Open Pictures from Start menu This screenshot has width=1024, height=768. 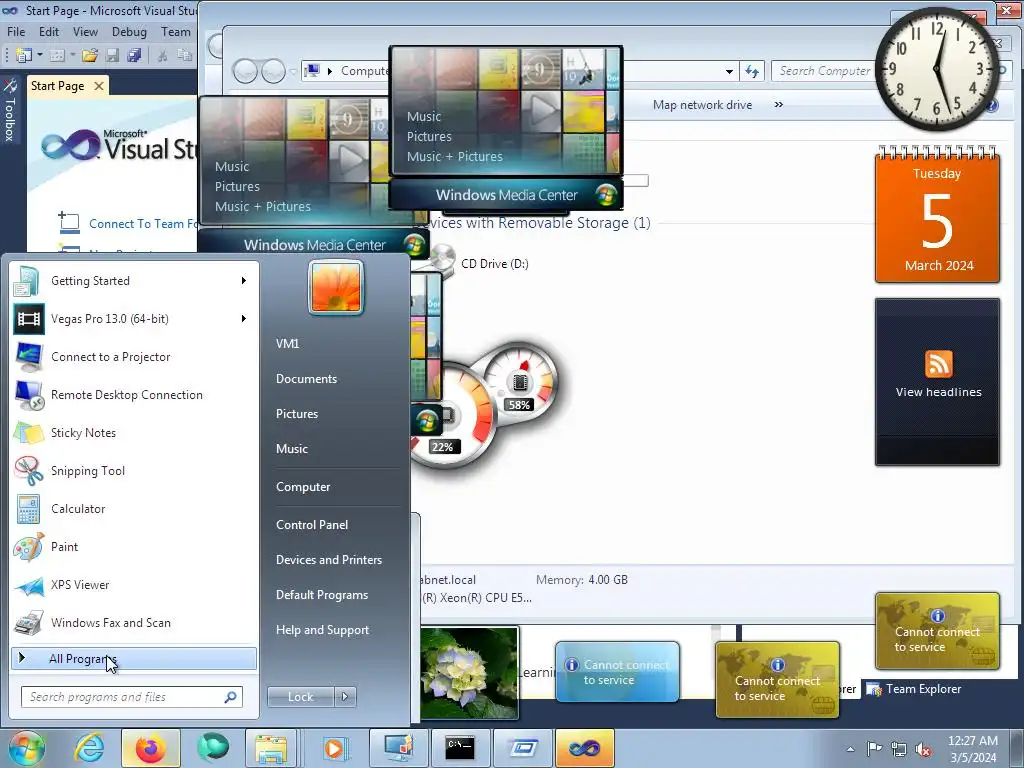[x=296, y=414]
